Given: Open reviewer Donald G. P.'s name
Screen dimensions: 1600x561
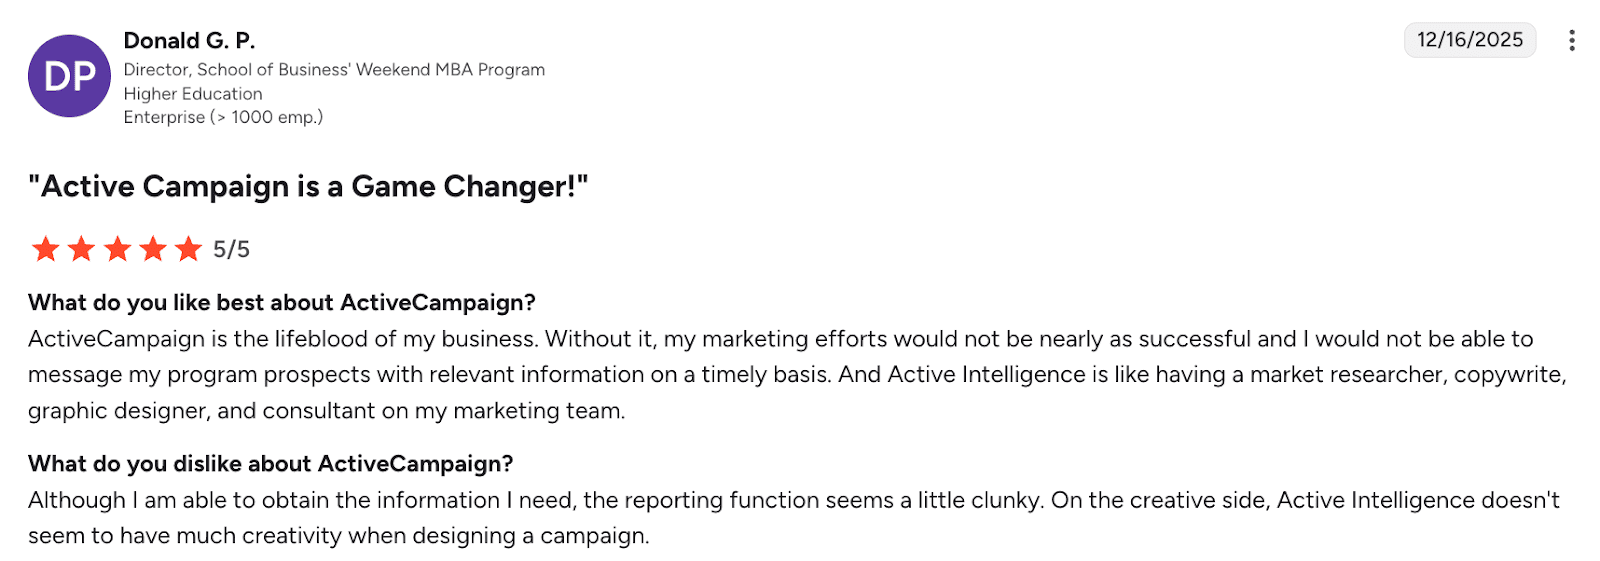Looking at the screenshot, I should pyautogui.click(x=189, y=41).
